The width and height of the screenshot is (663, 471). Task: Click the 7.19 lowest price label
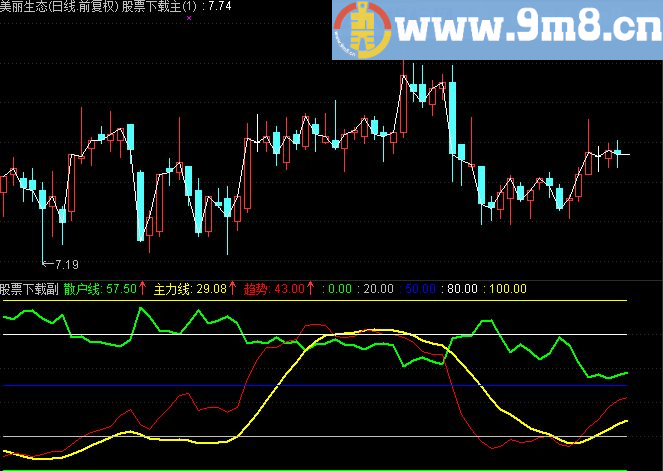66,264
